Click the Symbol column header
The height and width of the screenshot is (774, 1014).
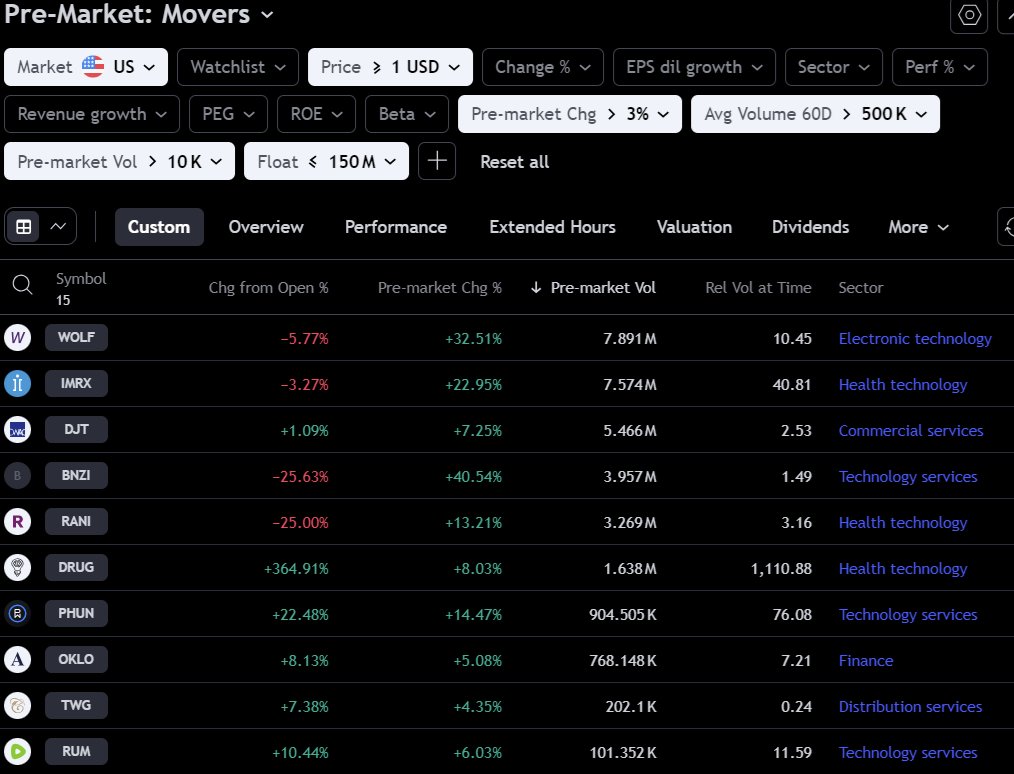(x=81, y=279)
